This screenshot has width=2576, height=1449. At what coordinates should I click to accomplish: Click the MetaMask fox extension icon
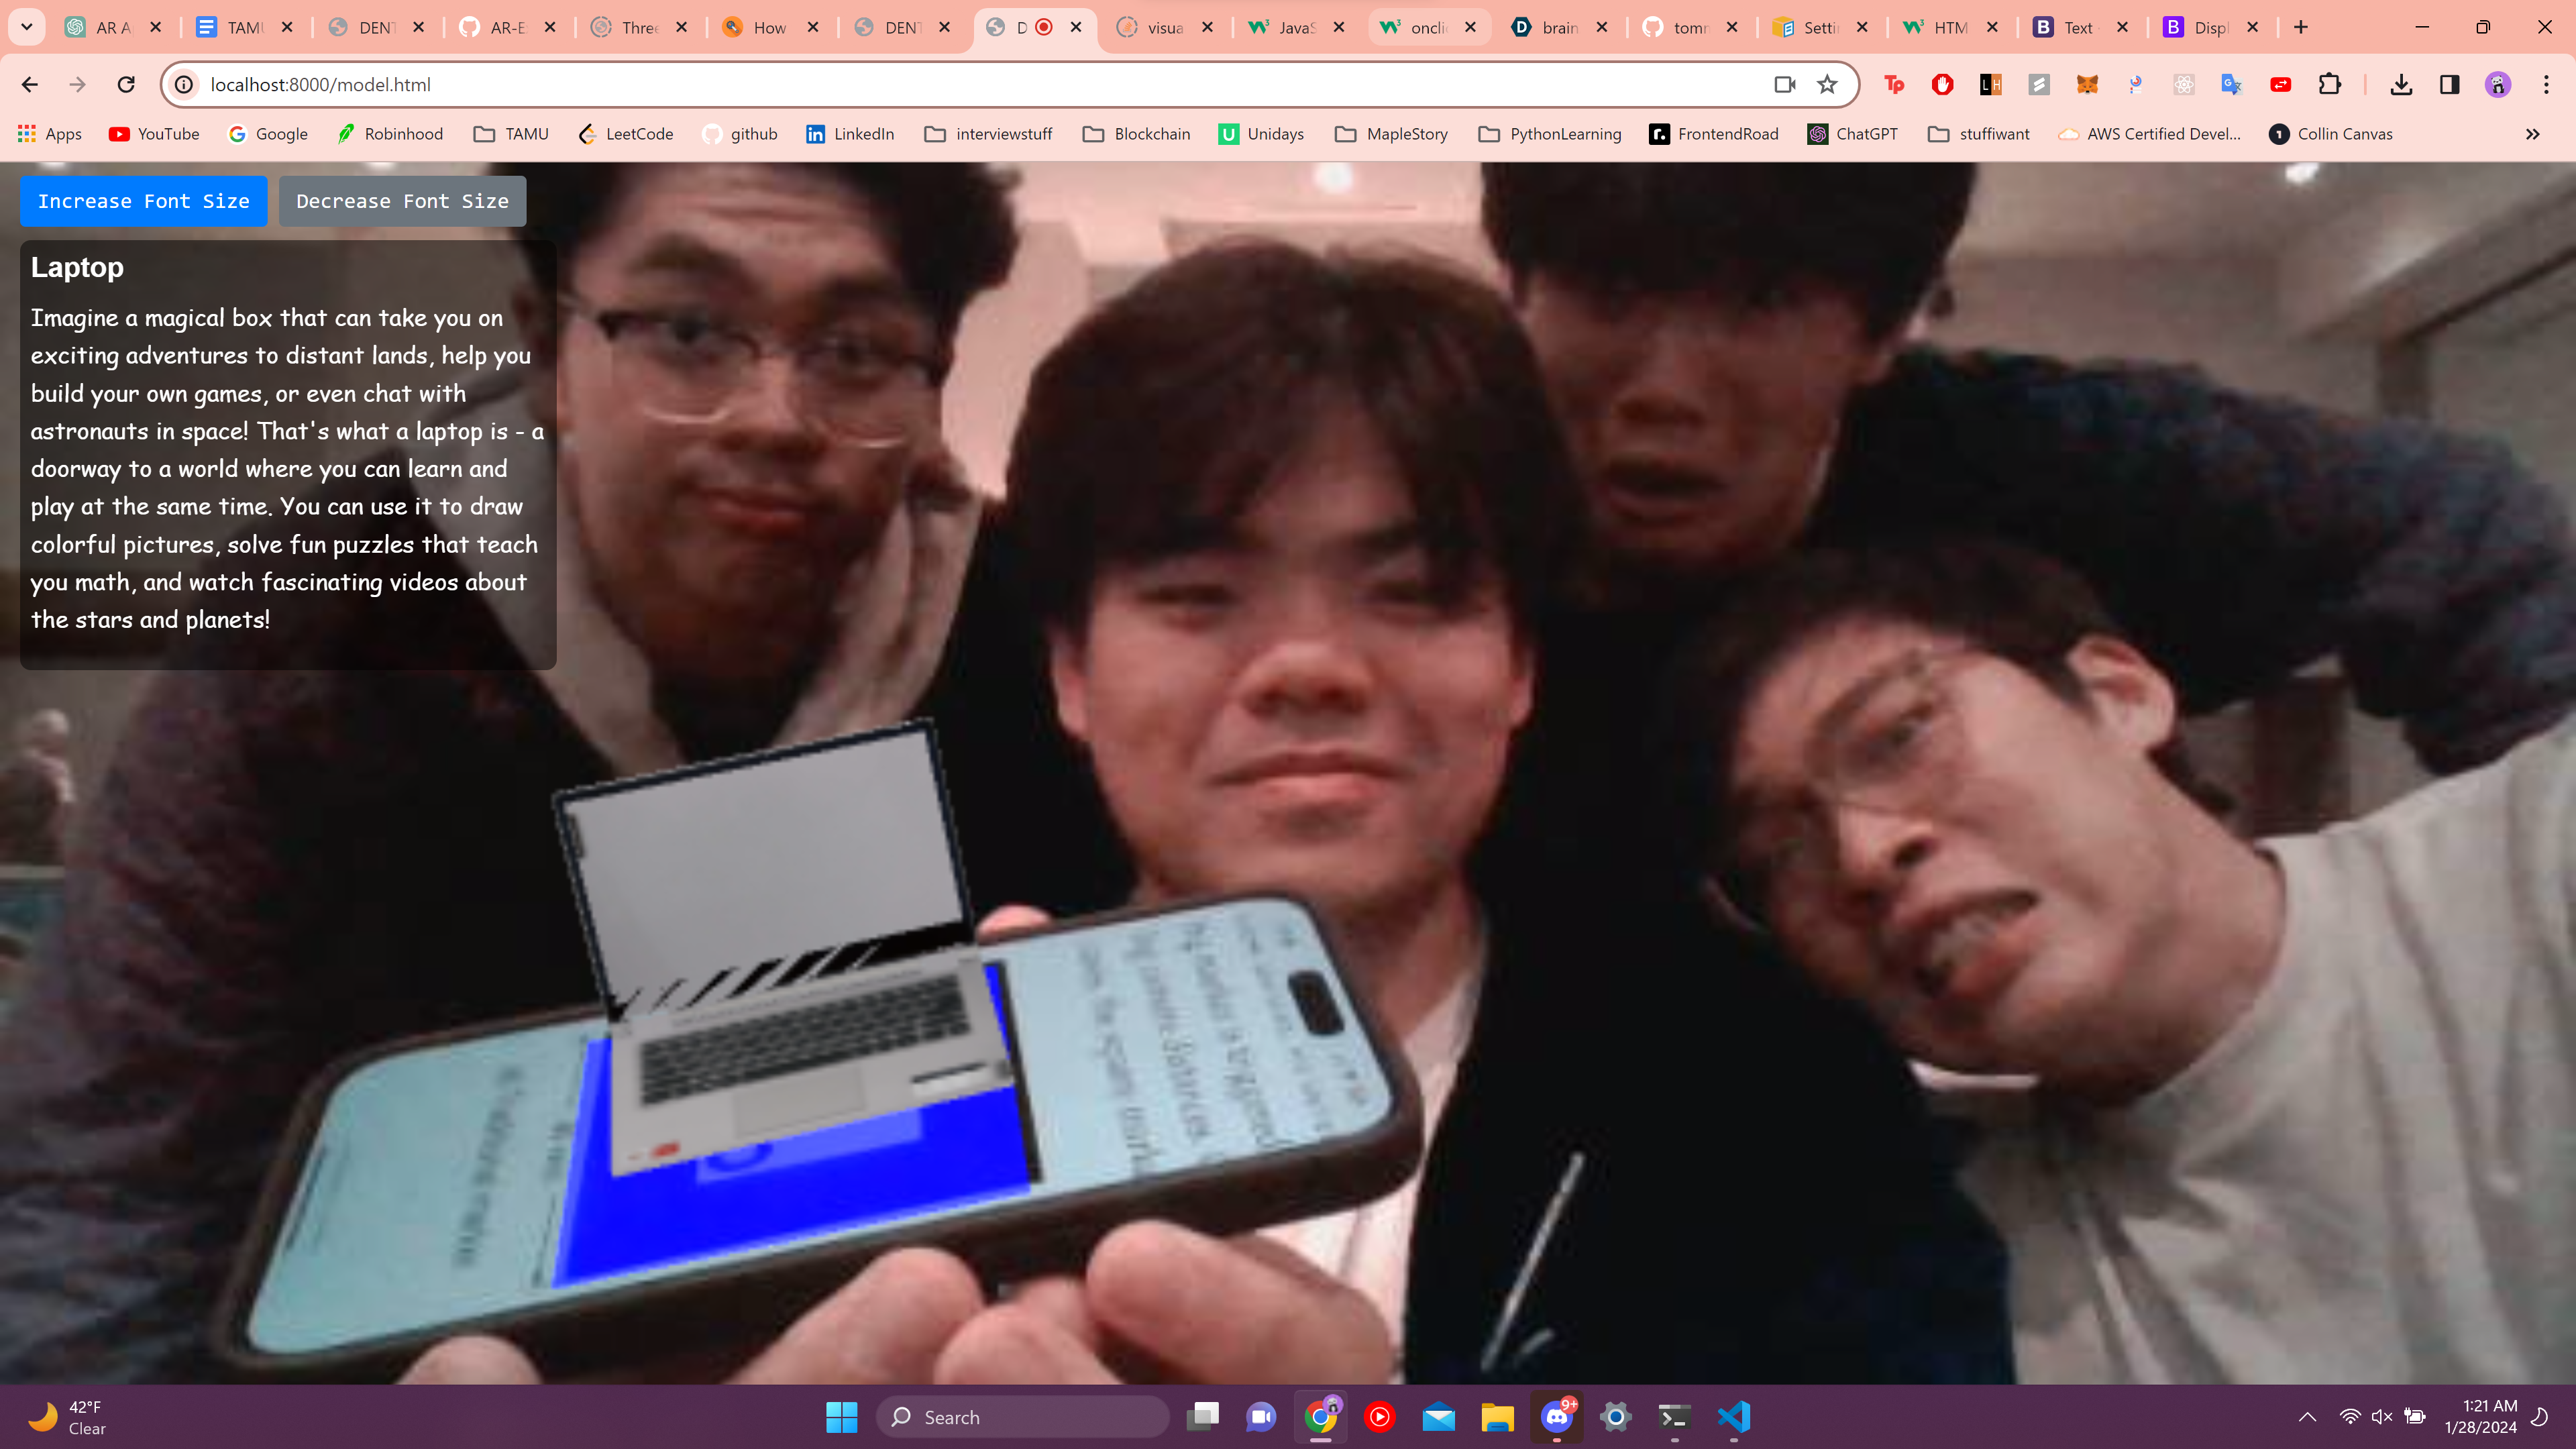(x=2087, y=85)
